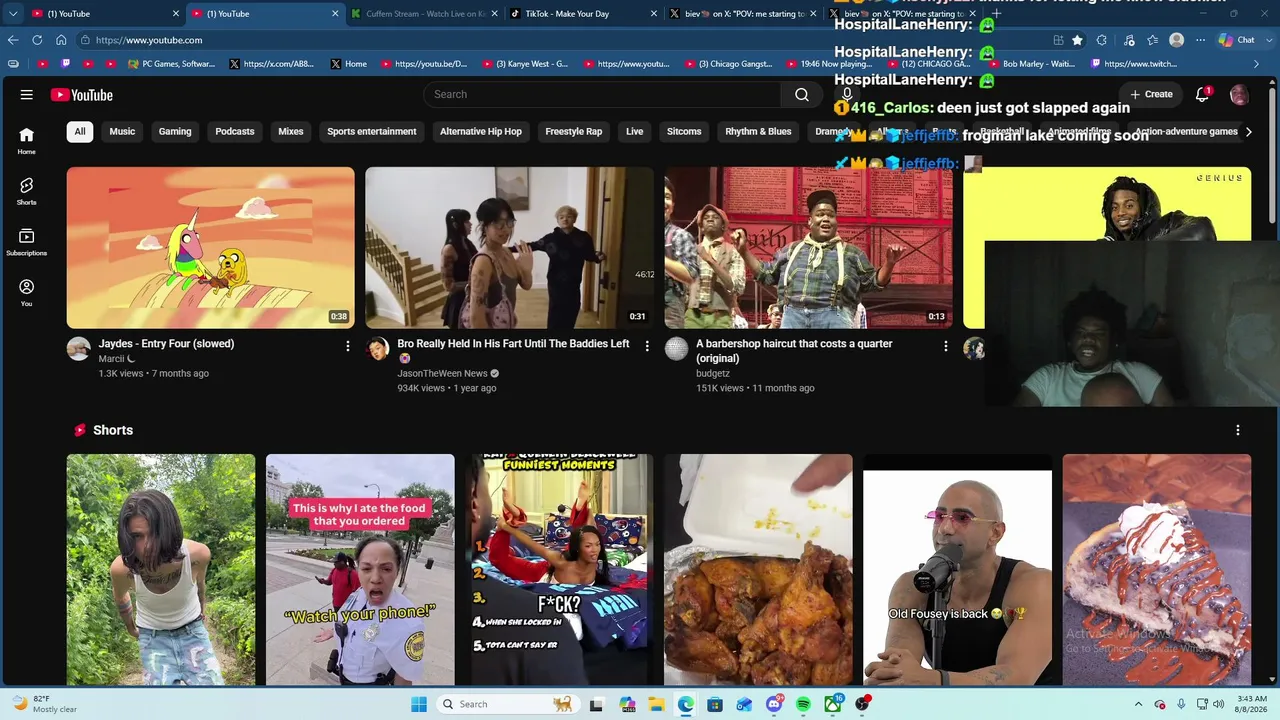
Task: Open Subscriptions in the sidebar
Action: (27, 242)
